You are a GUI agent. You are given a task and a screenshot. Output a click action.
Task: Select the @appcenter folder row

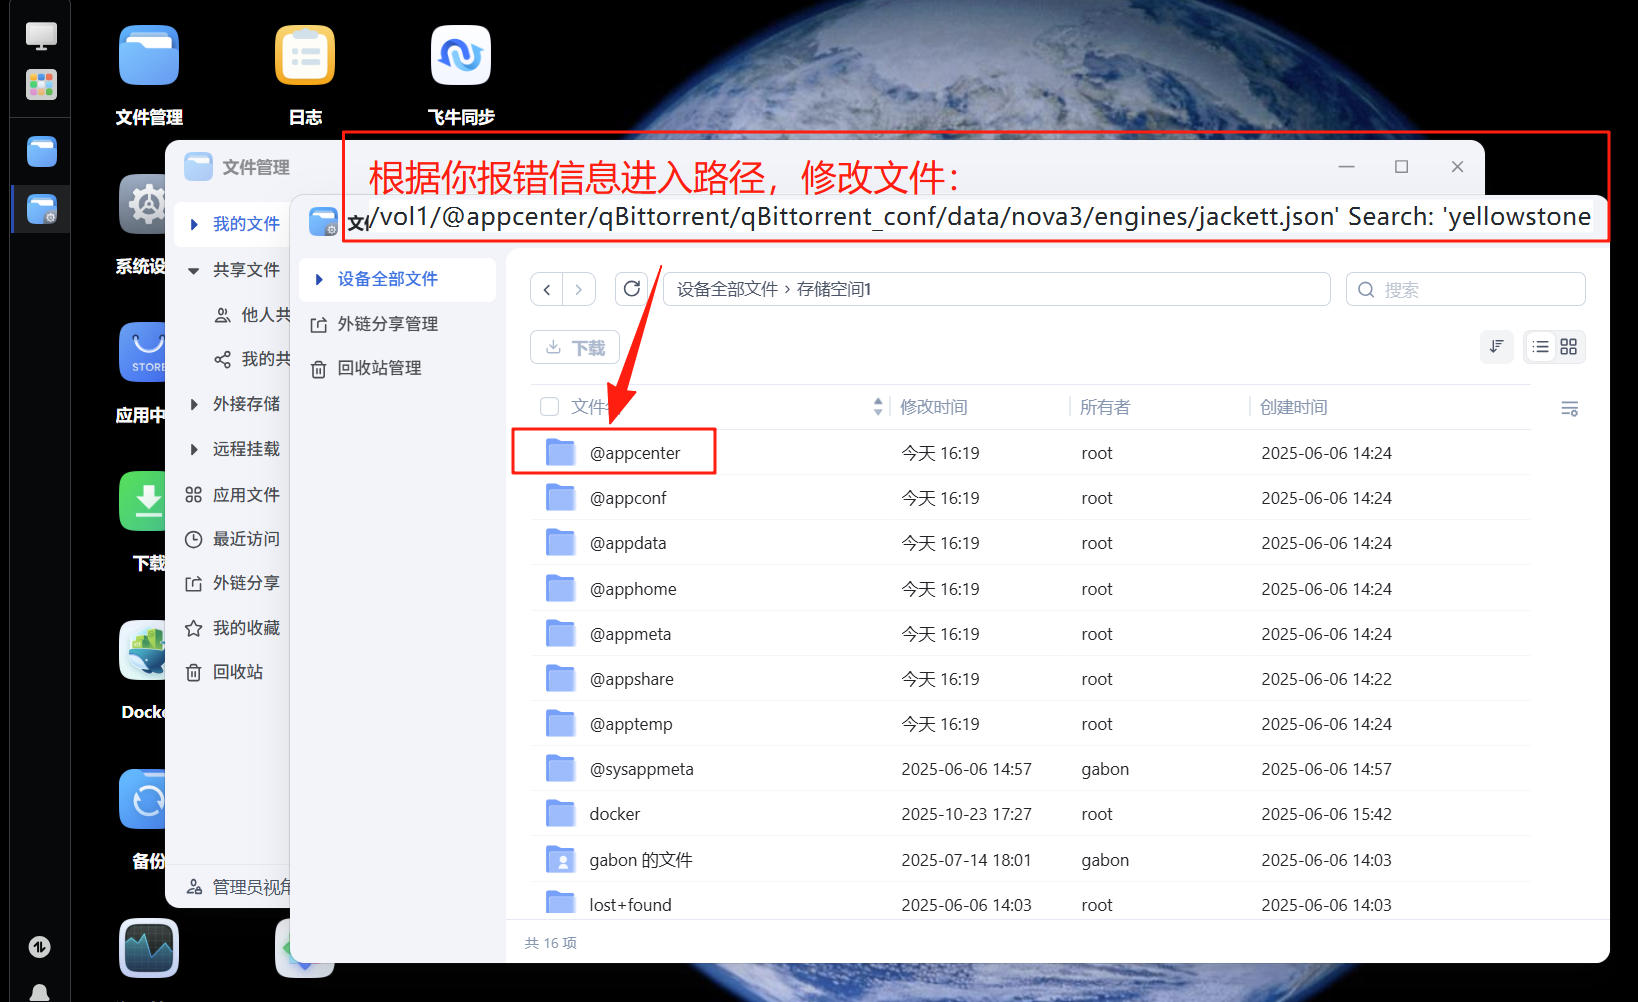point(1031,453)
